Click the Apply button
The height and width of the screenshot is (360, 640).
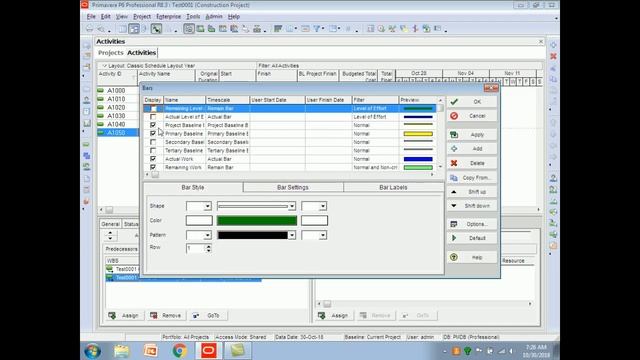point(472,134)
